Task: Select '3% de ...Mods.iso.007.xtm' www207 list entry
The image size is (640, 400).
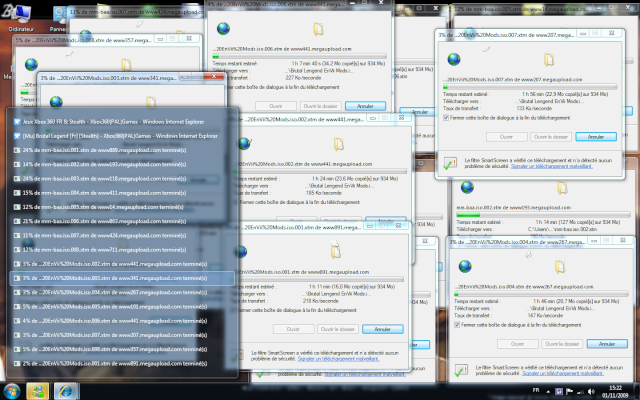Action: [122, 335]
